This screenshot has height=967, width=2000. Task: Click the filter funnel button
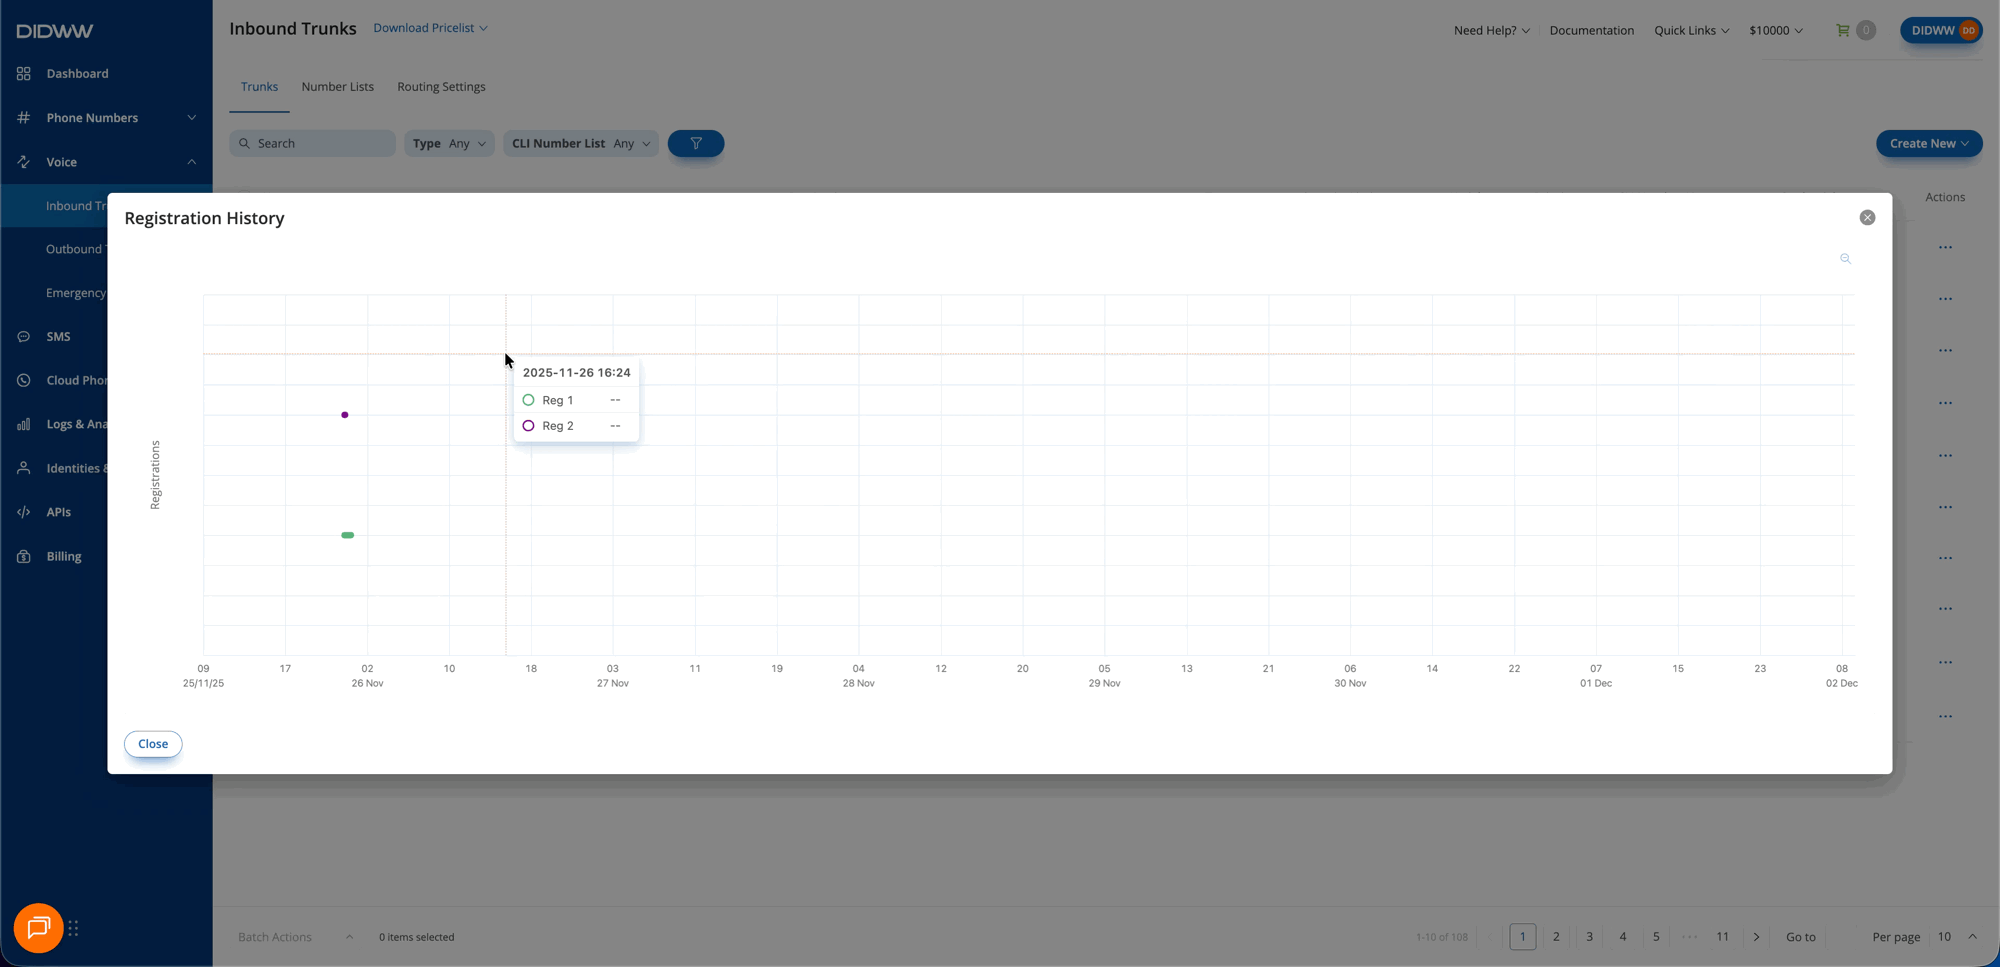coord(695,144)
